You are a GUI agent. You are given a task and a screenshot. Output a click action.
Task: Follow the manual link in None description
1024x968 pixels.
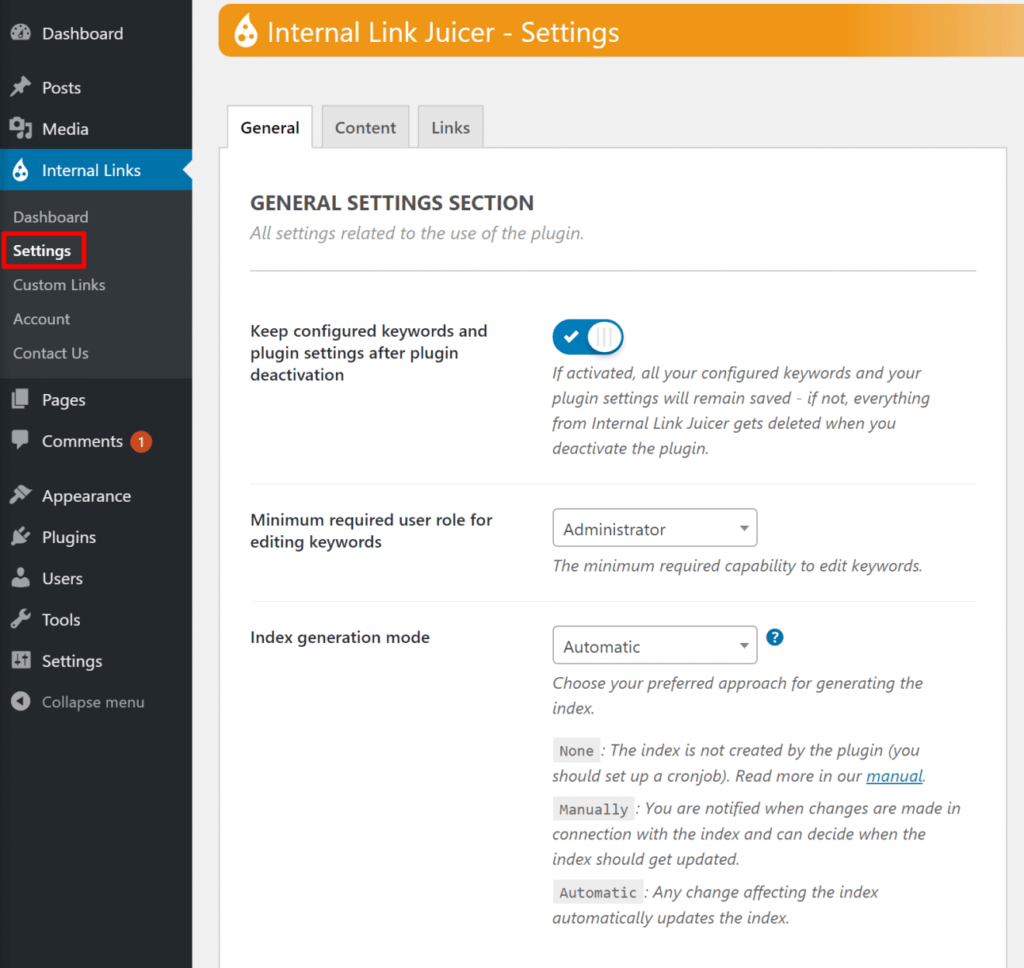click(894, 776)
